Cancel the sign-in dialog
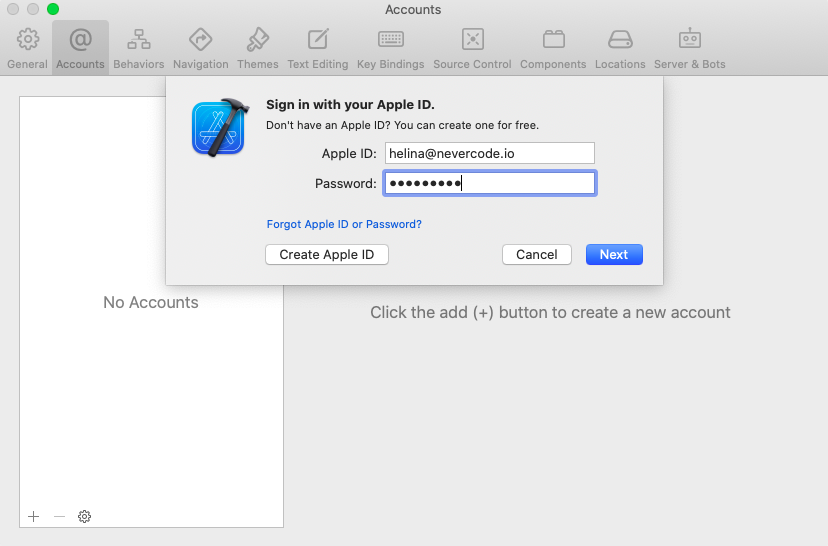Image resolution: width=828 pixels, height=546 pixels. pos(537,255)
